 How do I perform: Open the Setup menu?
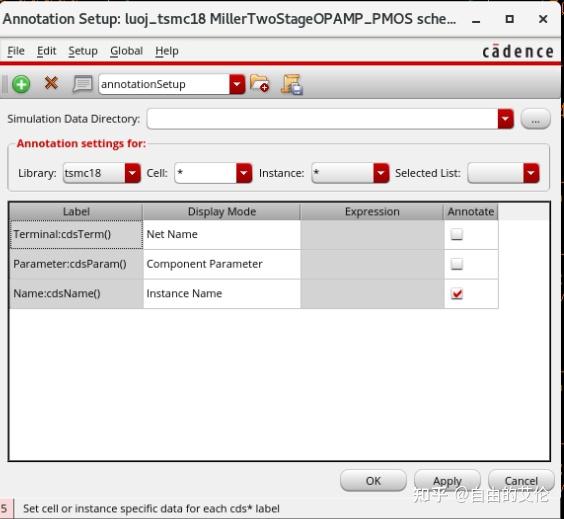[x=83, y=51]
